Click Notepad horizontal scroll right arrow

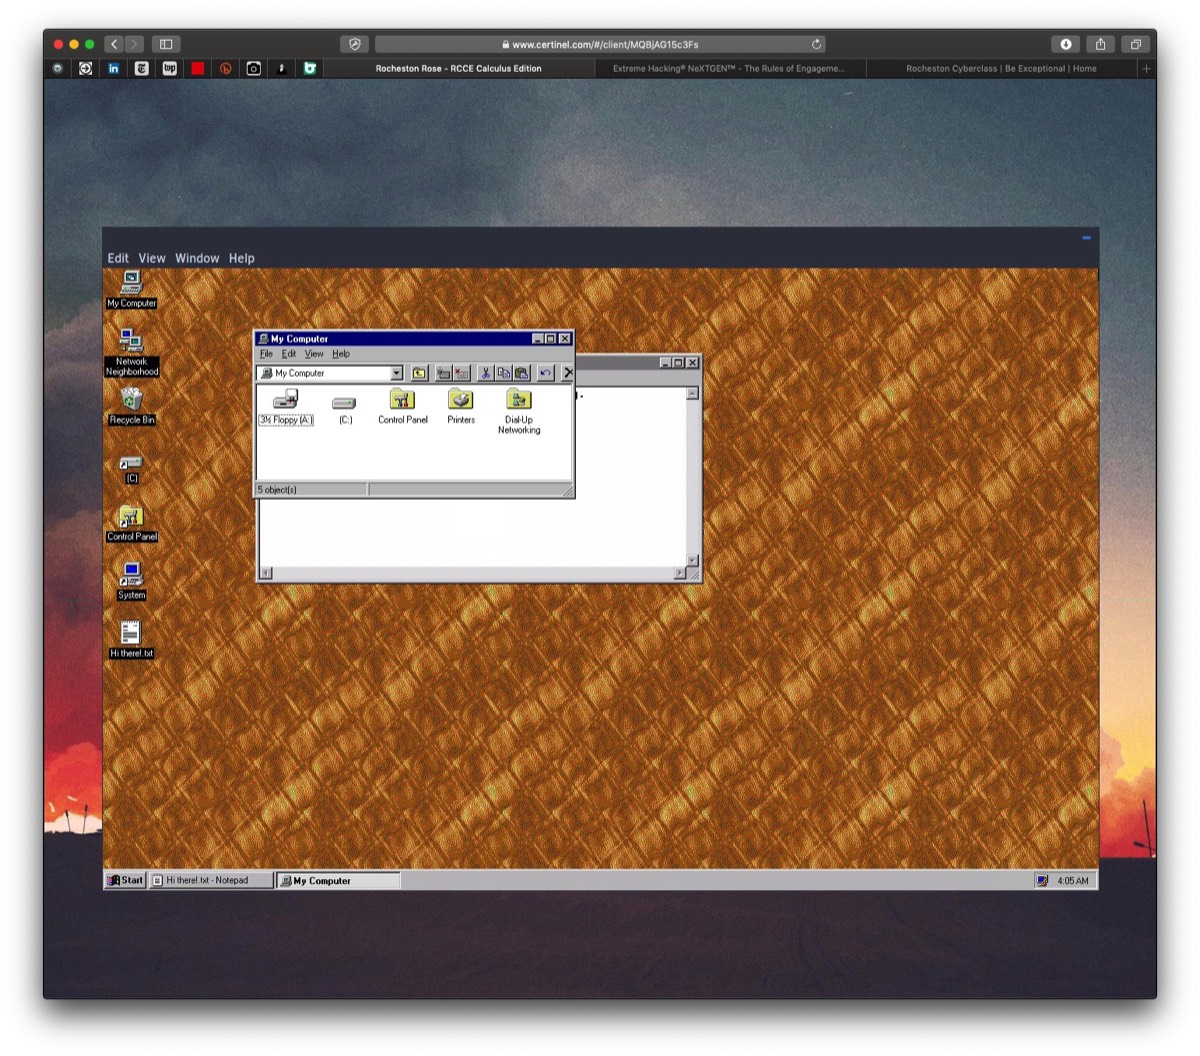pos(680,573)
